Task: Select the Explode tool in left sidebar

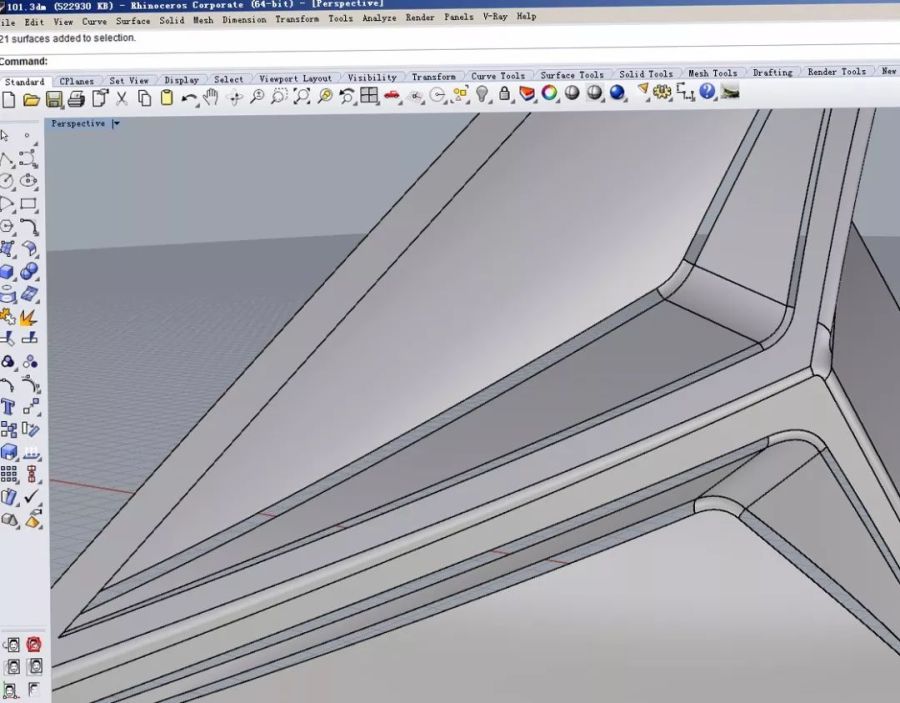Action: (x=28, y=317)
